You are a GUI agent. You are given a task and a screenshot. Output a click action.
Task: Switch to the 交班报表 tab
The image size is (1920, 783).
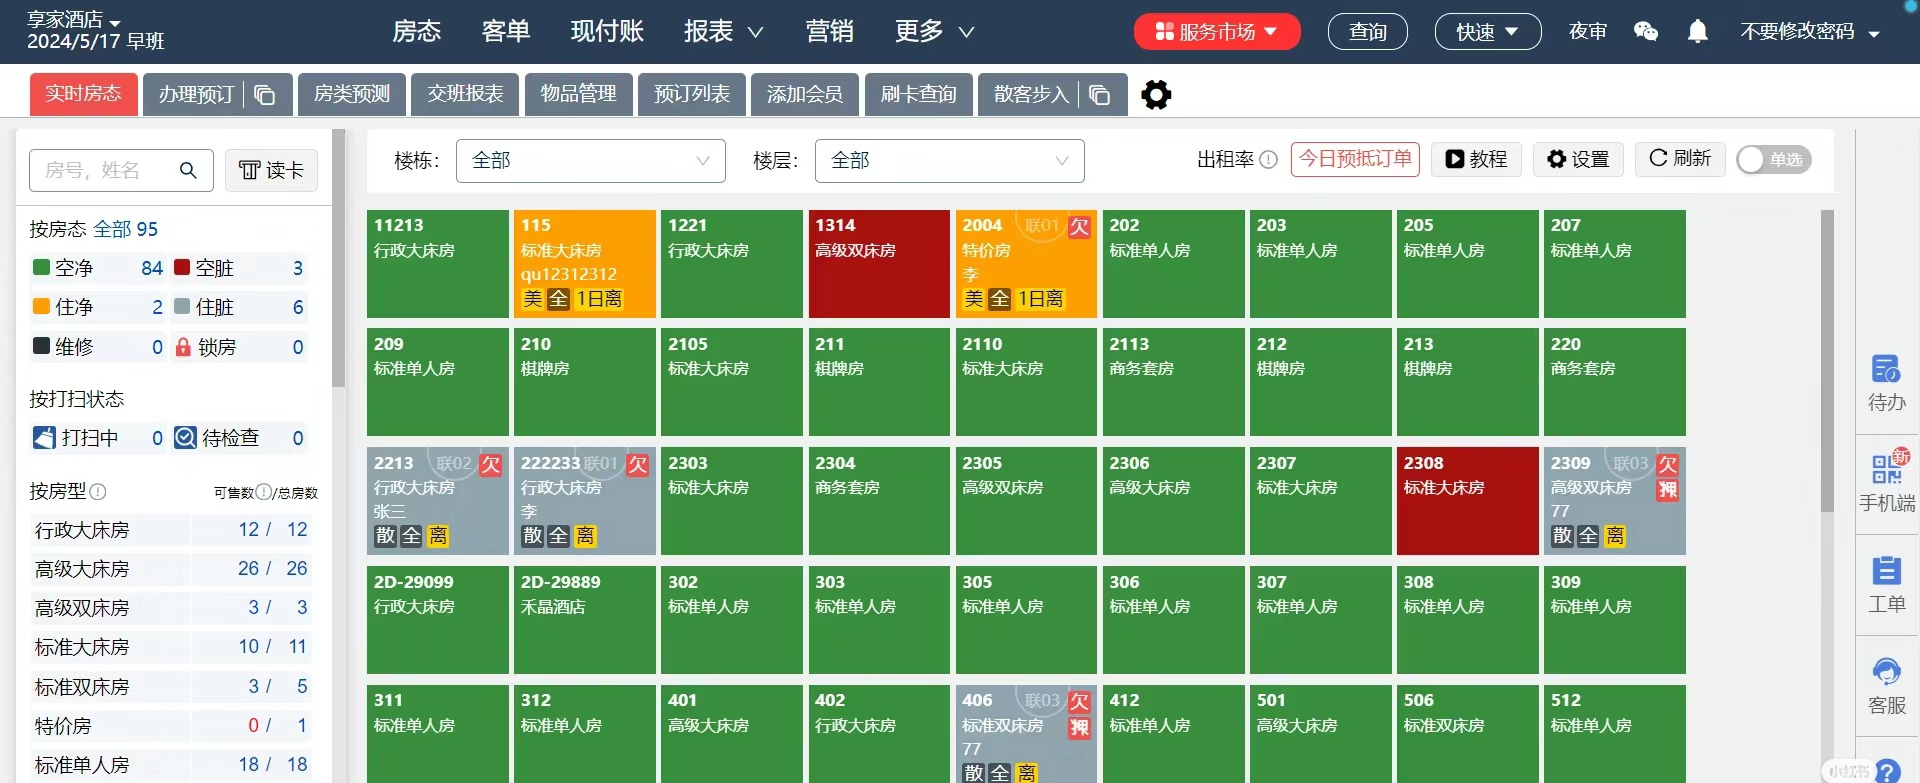[x=465, y=94]
